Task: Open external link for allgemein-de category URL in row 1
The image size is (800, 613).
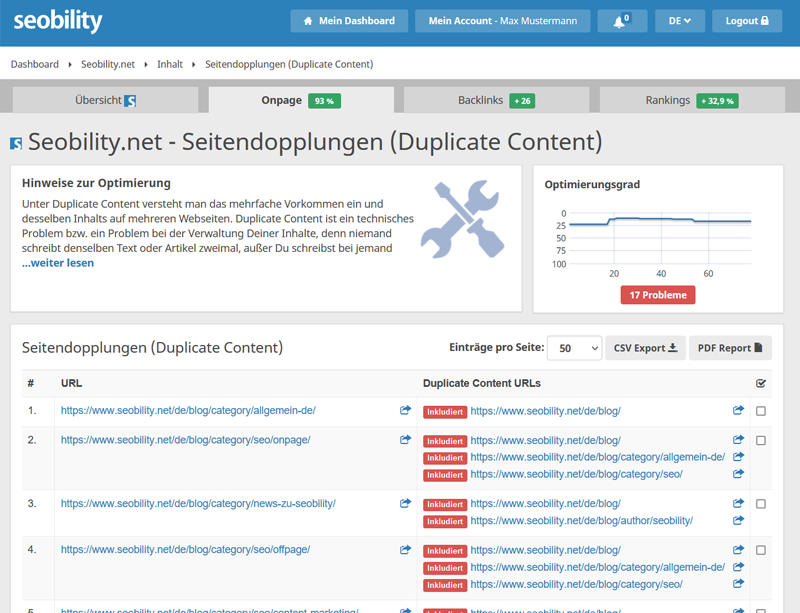Action: 405,410
